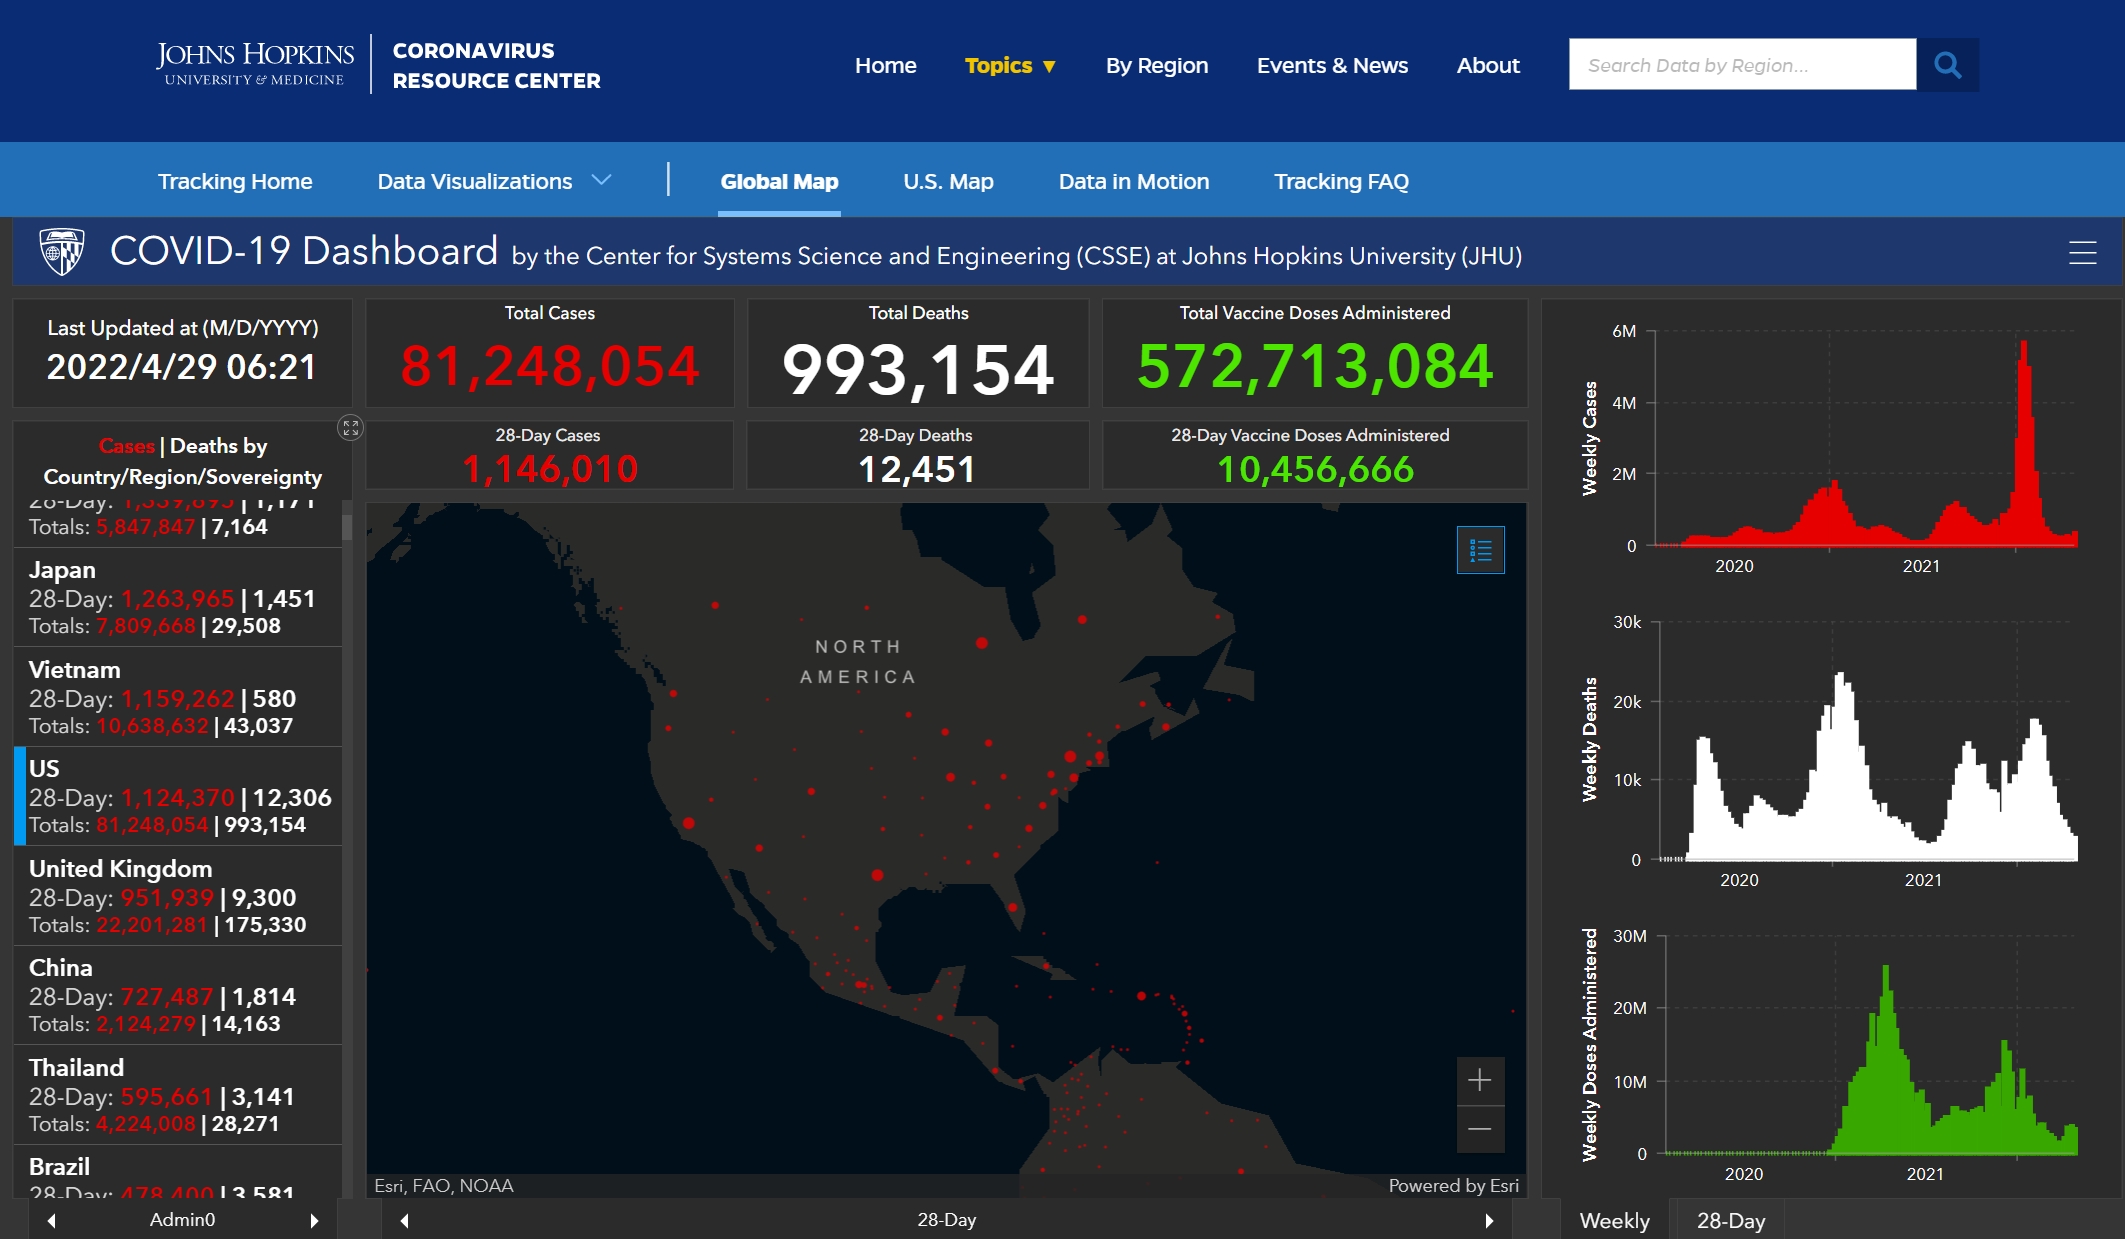2125x1239 pixels.
Task: Click right arrow next to 28-Day map selector
Action: 1489,1220
